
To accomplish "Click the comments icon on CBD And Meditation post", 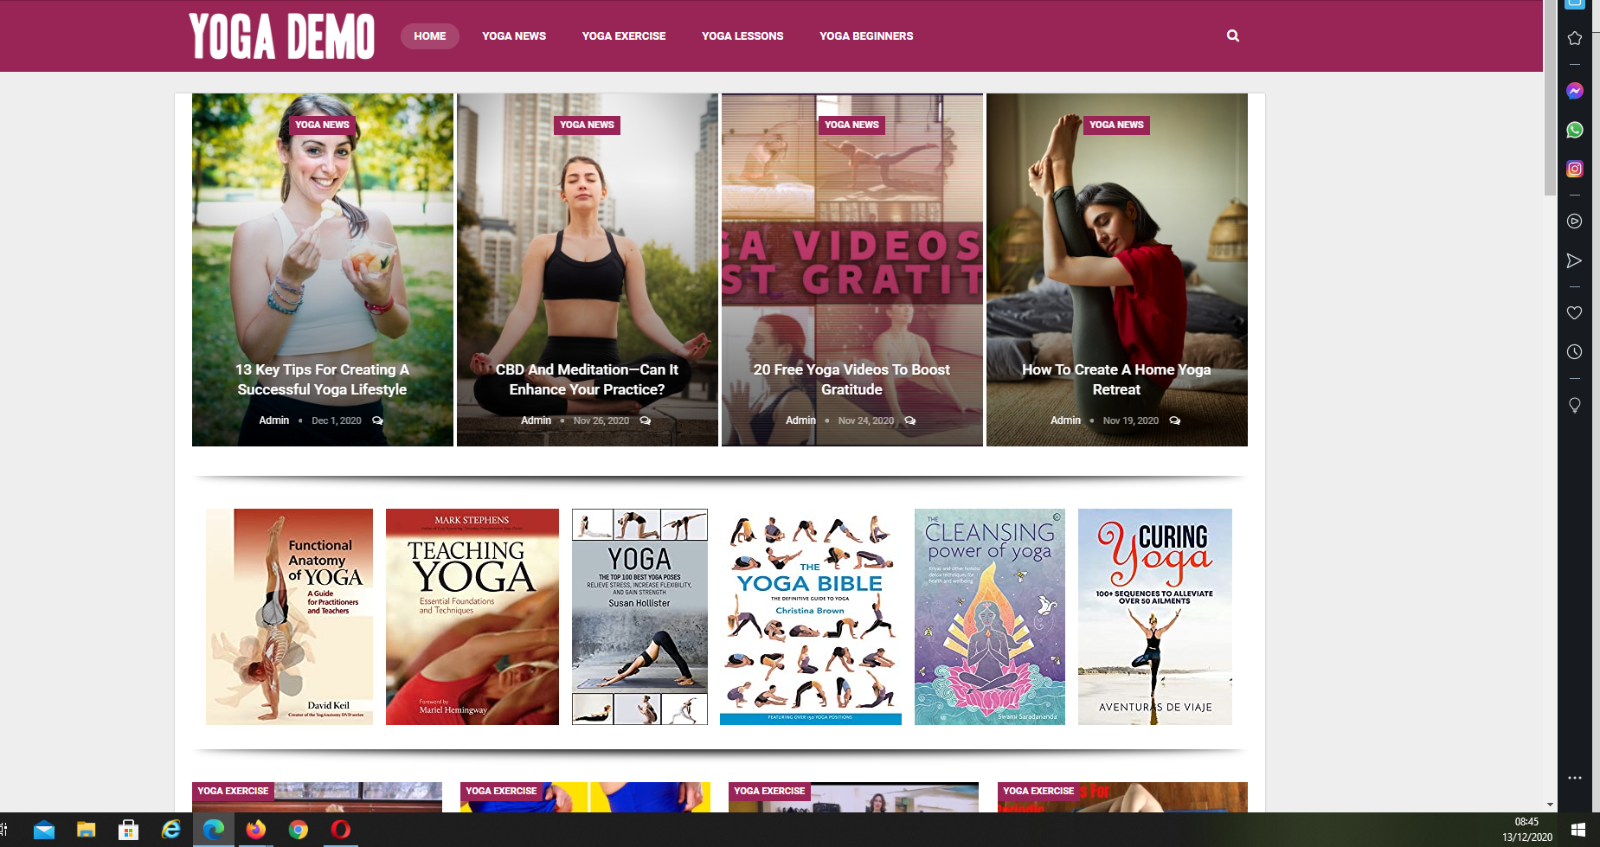I will point(646,421).
